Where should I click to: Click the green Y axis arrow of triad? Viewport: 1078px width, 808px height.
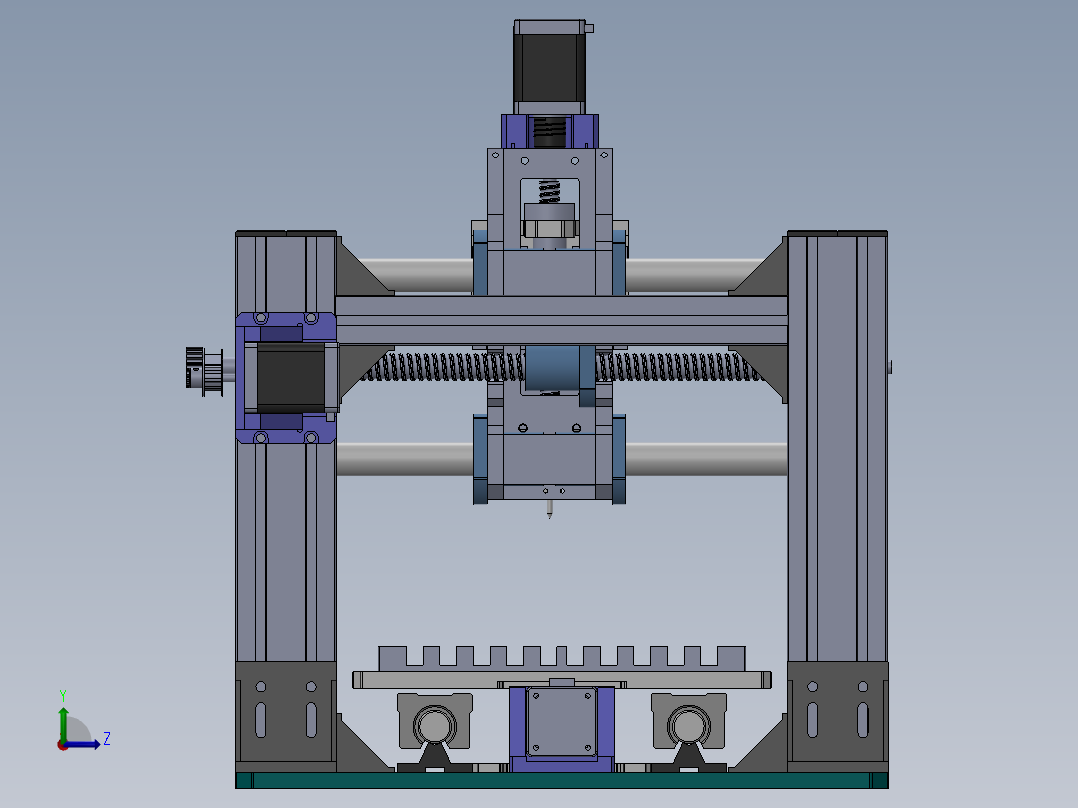[x=63, y=717]
